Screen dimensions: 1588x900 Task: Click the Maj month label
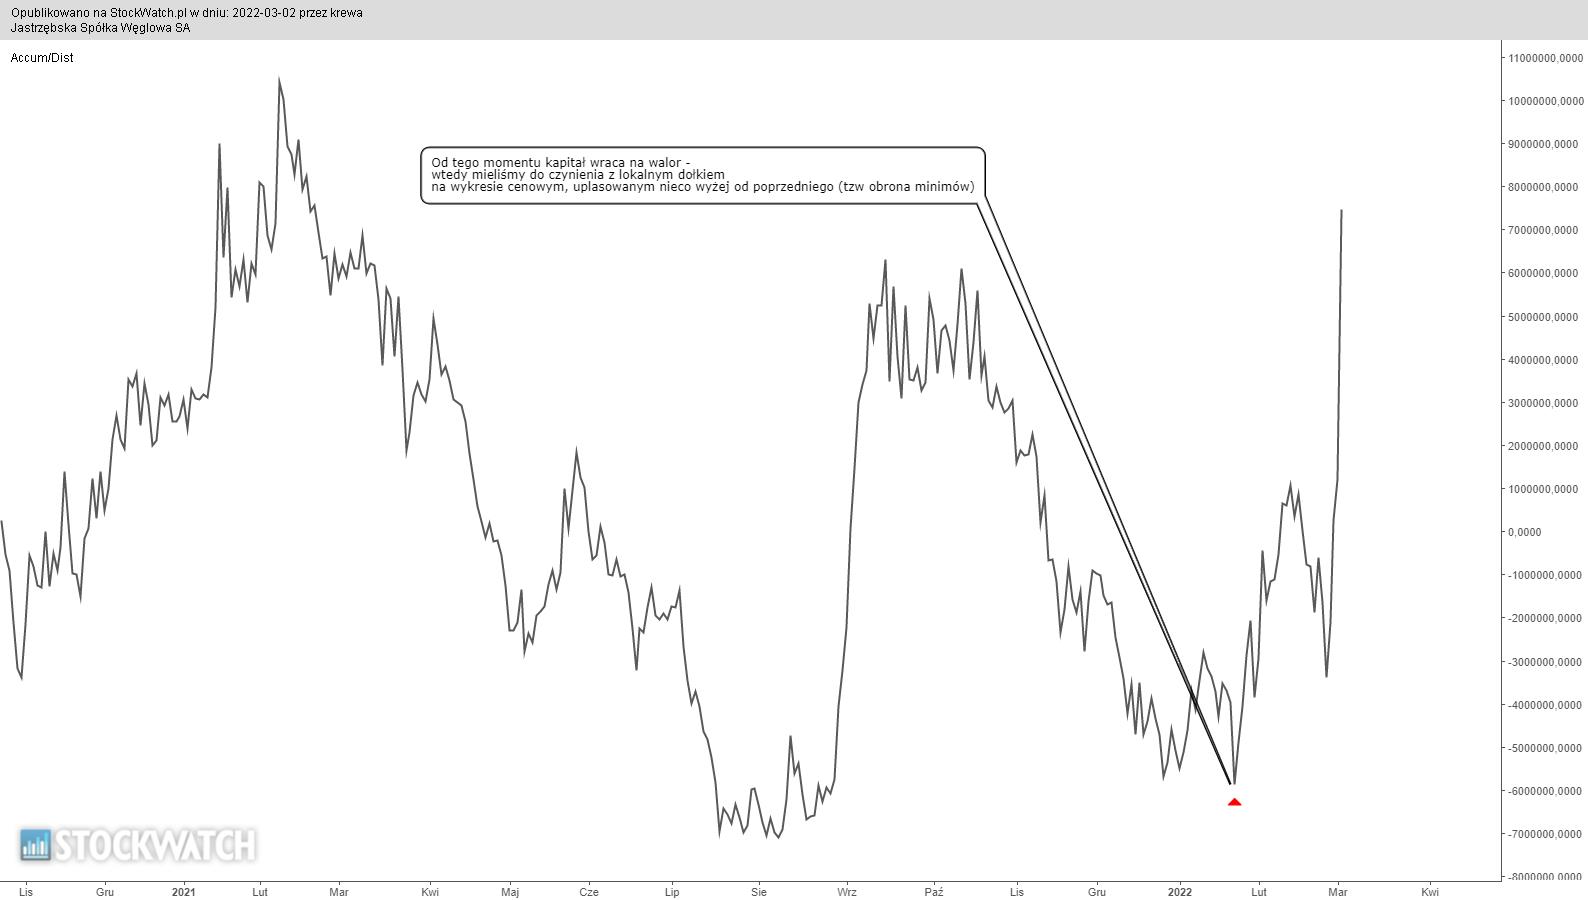point(510,892)
